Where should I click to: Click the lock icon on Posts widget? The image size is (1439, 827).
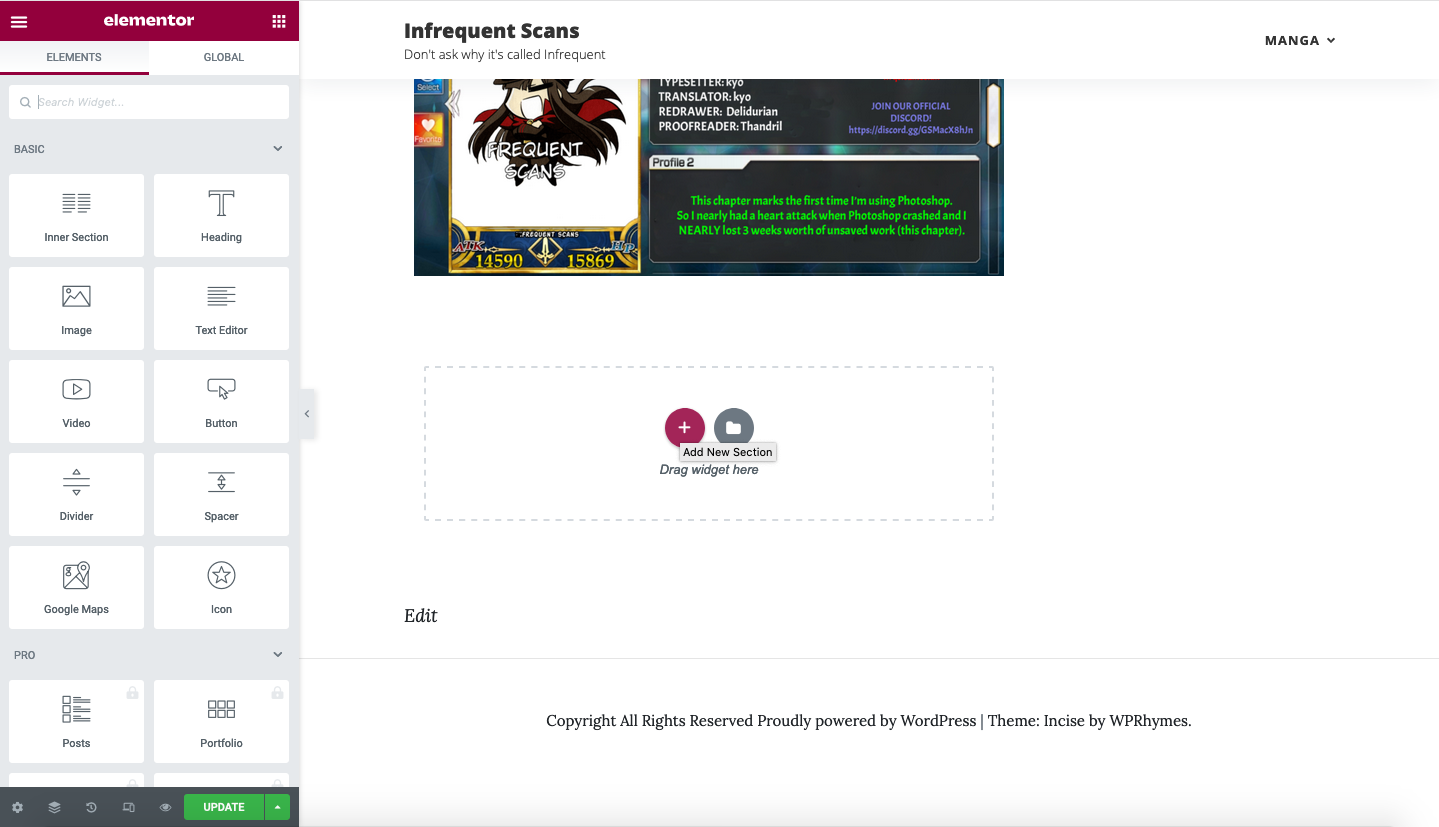point(132,692)
